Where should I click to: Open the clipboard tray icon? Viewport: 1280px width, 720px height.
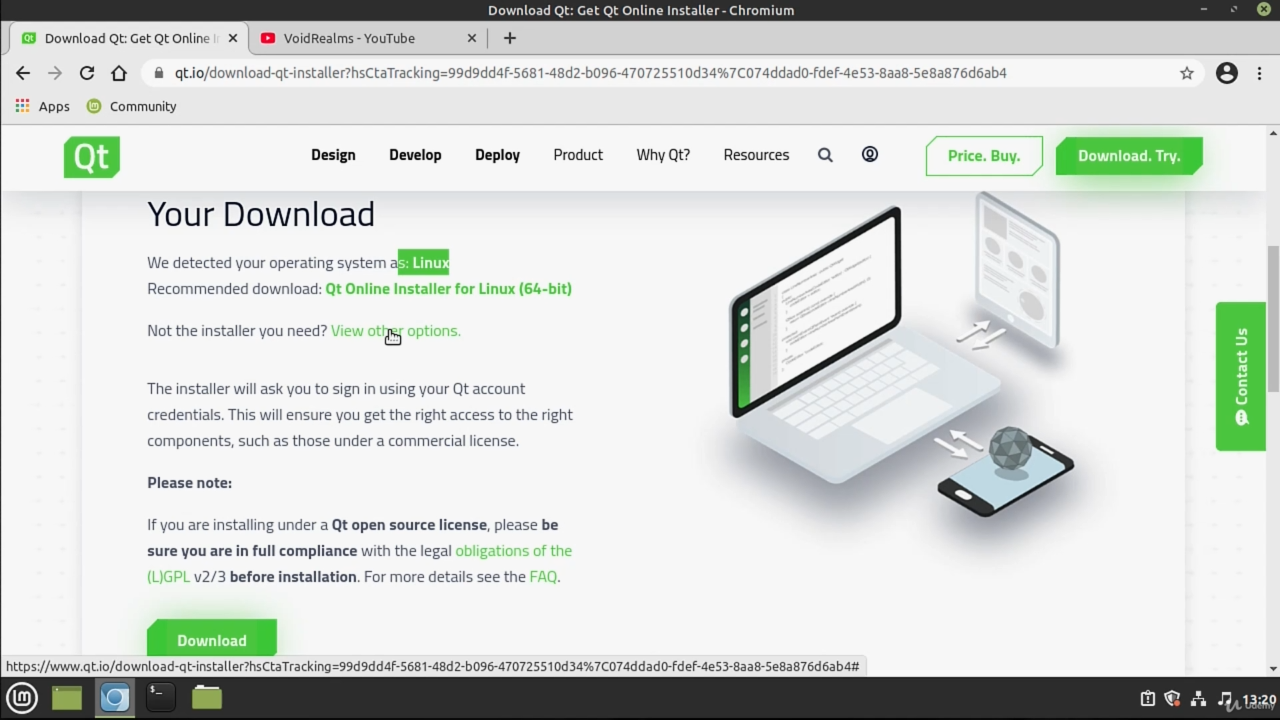pos(1148,699)
